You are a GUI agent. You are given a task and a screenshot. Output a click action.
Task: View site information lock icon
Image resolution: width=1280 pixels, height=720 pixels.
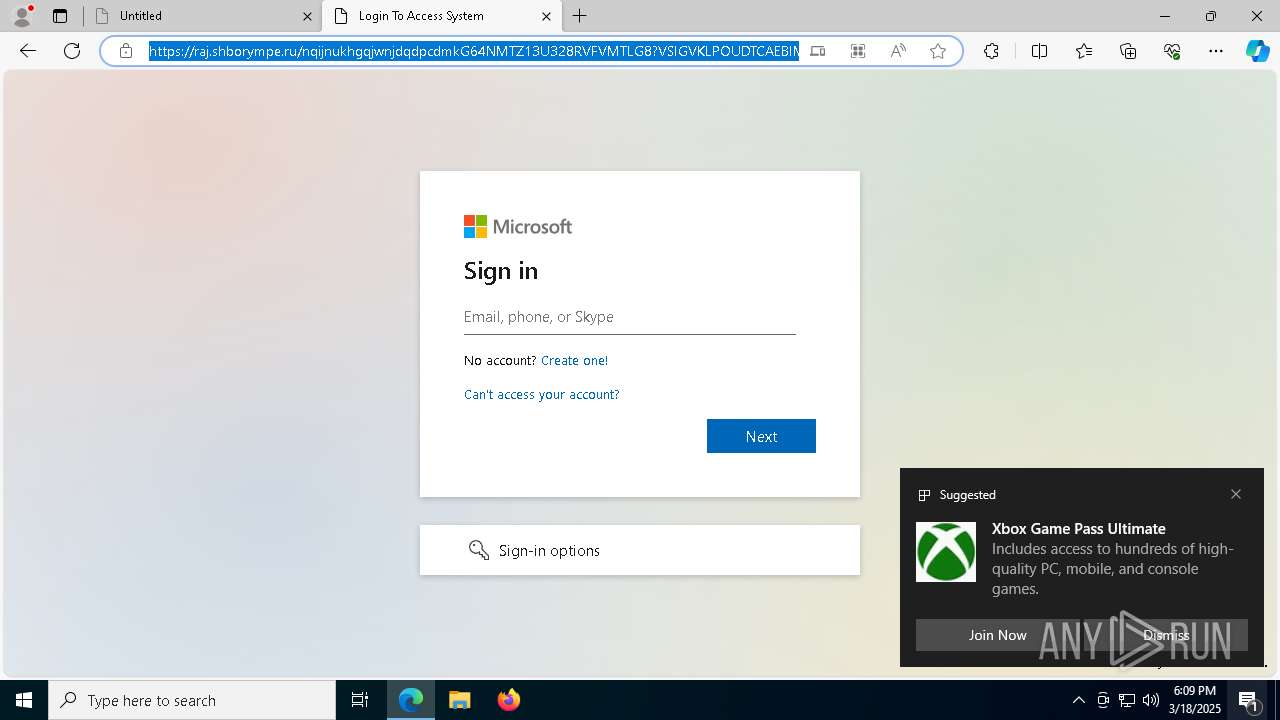click(126, 51)
